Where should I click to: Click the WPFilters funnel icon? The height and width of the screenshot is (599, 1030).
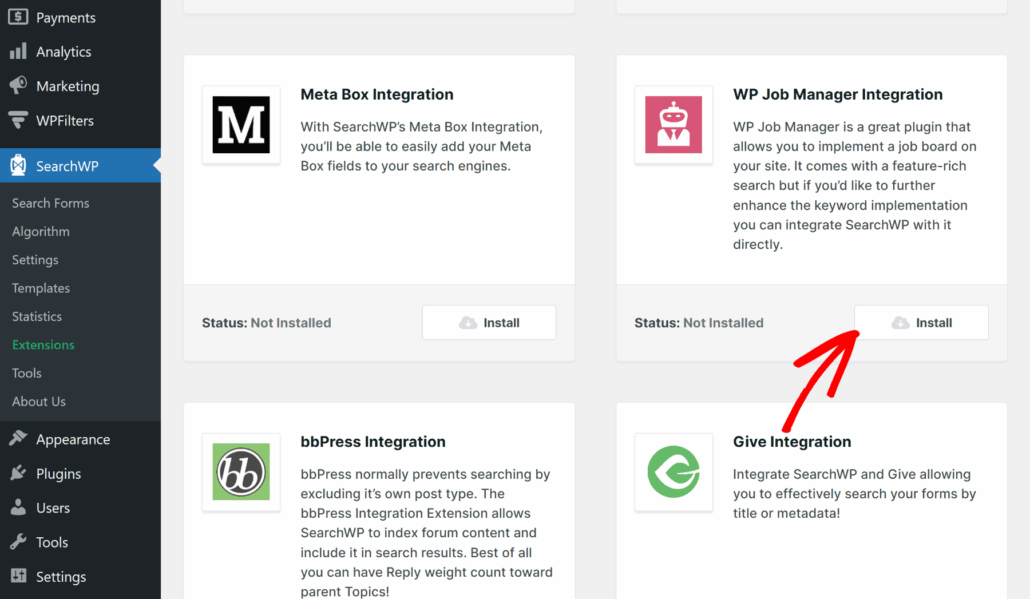coord(17,120)
